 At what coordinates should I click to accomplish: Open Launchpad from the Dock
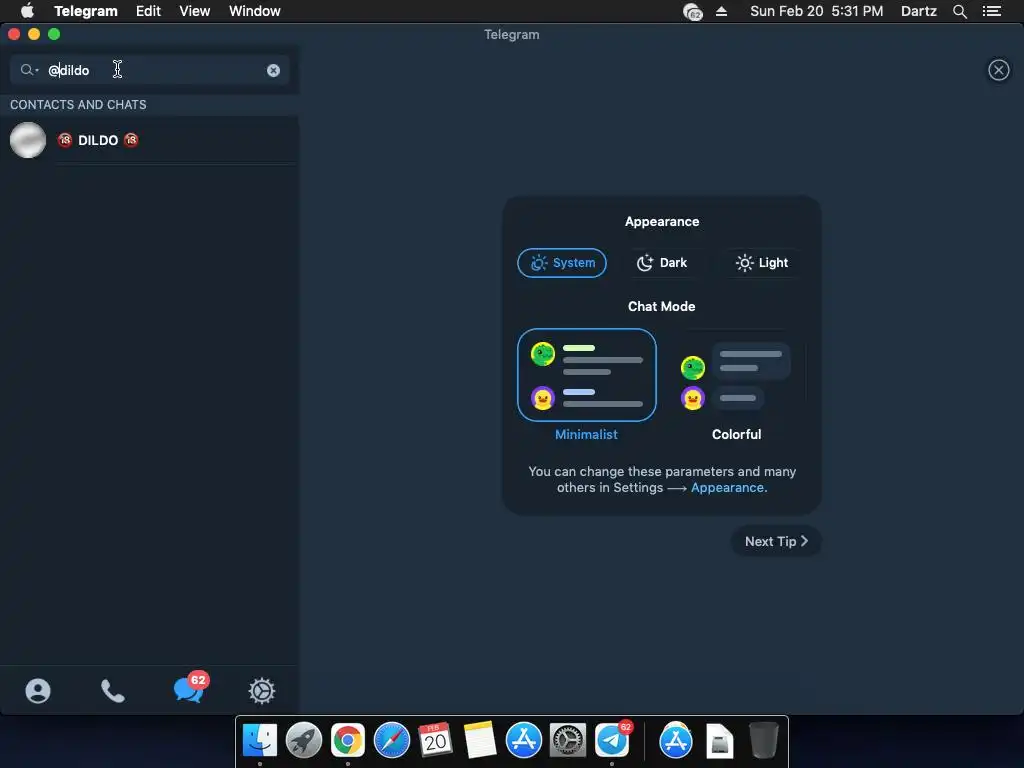tap(304, 741)
